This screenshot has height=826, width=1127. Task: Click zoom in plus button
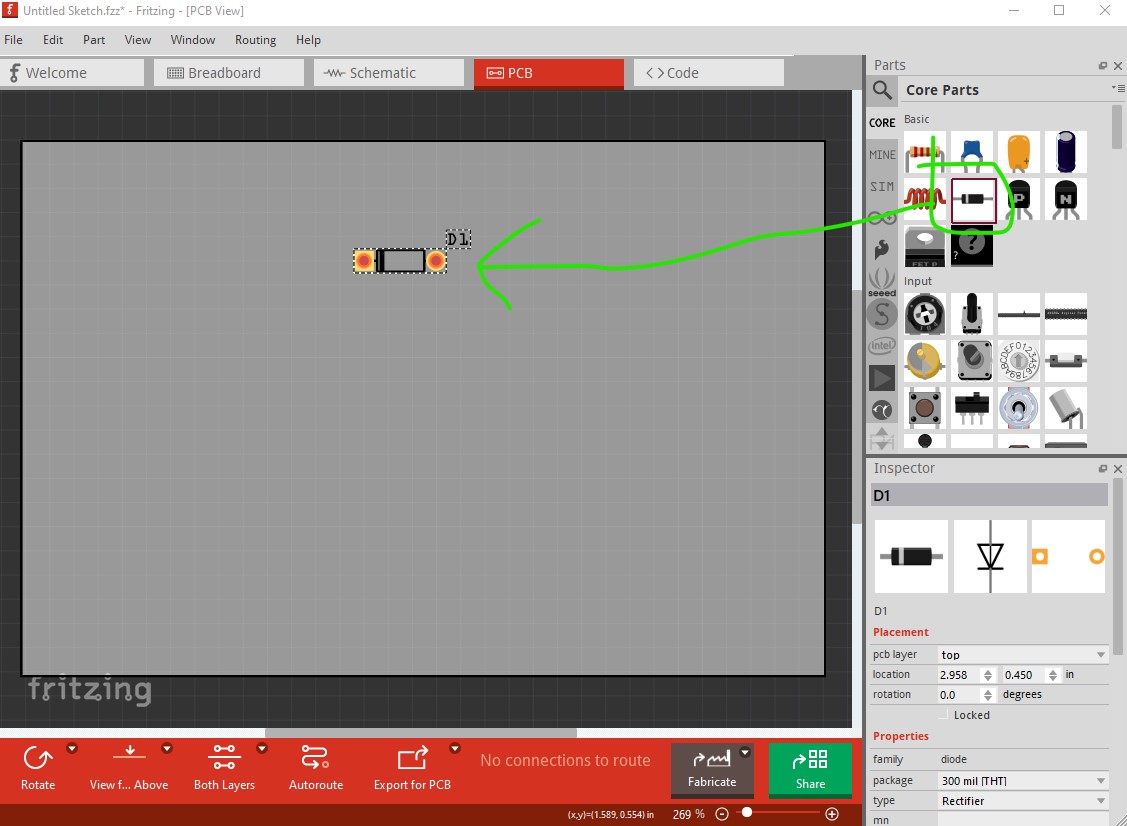point(832,814)
